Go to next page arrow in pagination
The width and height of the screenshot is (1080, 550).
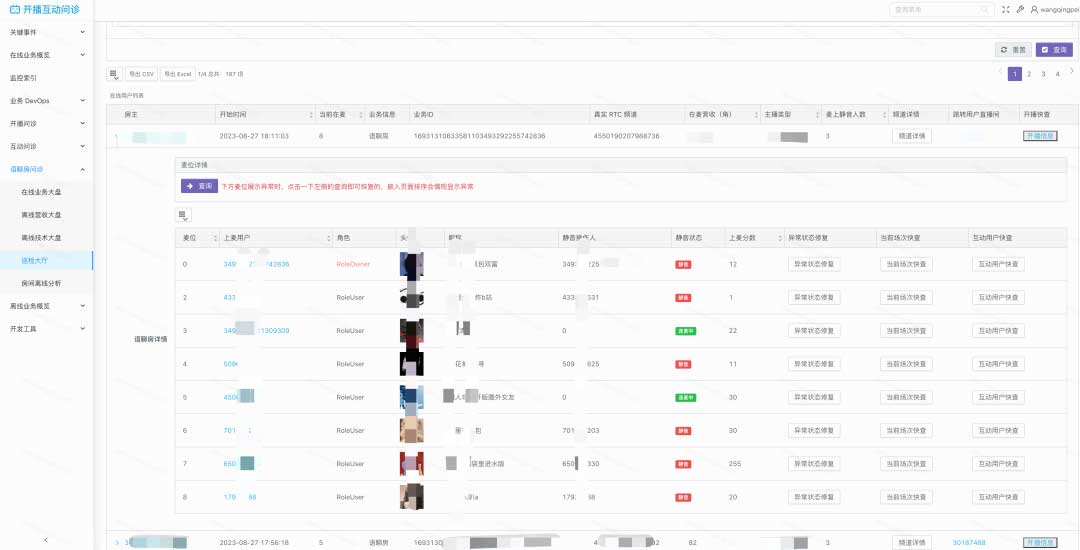point(1071,71)
